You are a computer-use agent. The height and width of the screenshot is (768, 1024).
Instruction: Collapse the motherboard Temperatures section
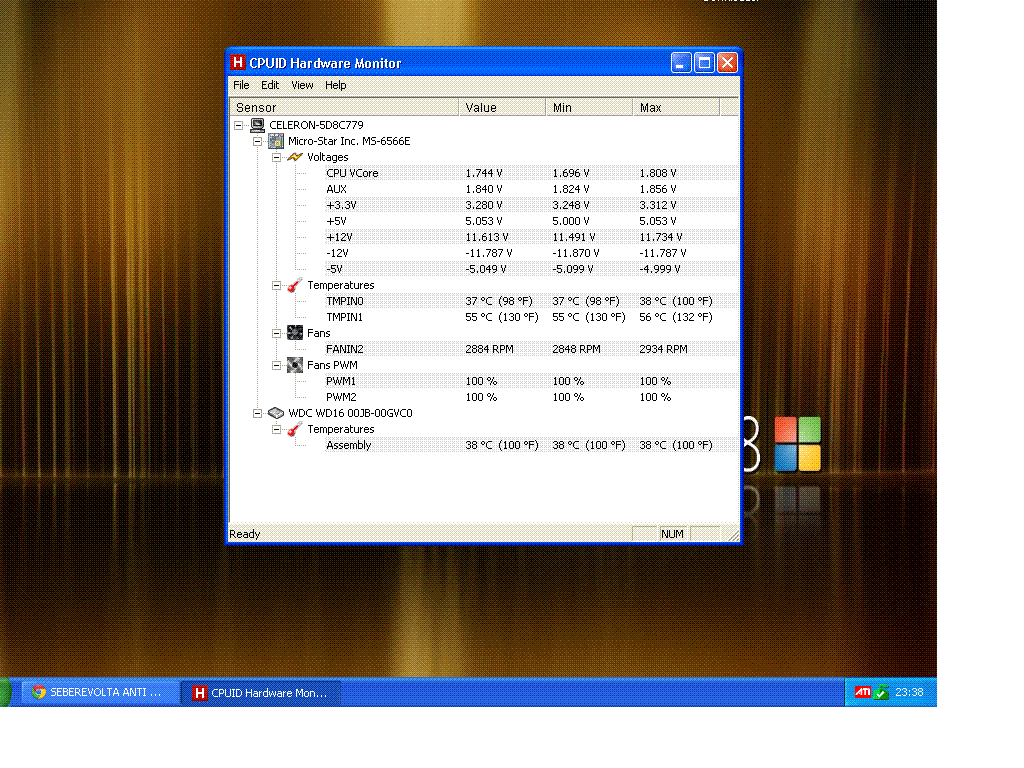pyautogui.click(x=277, y=285)
